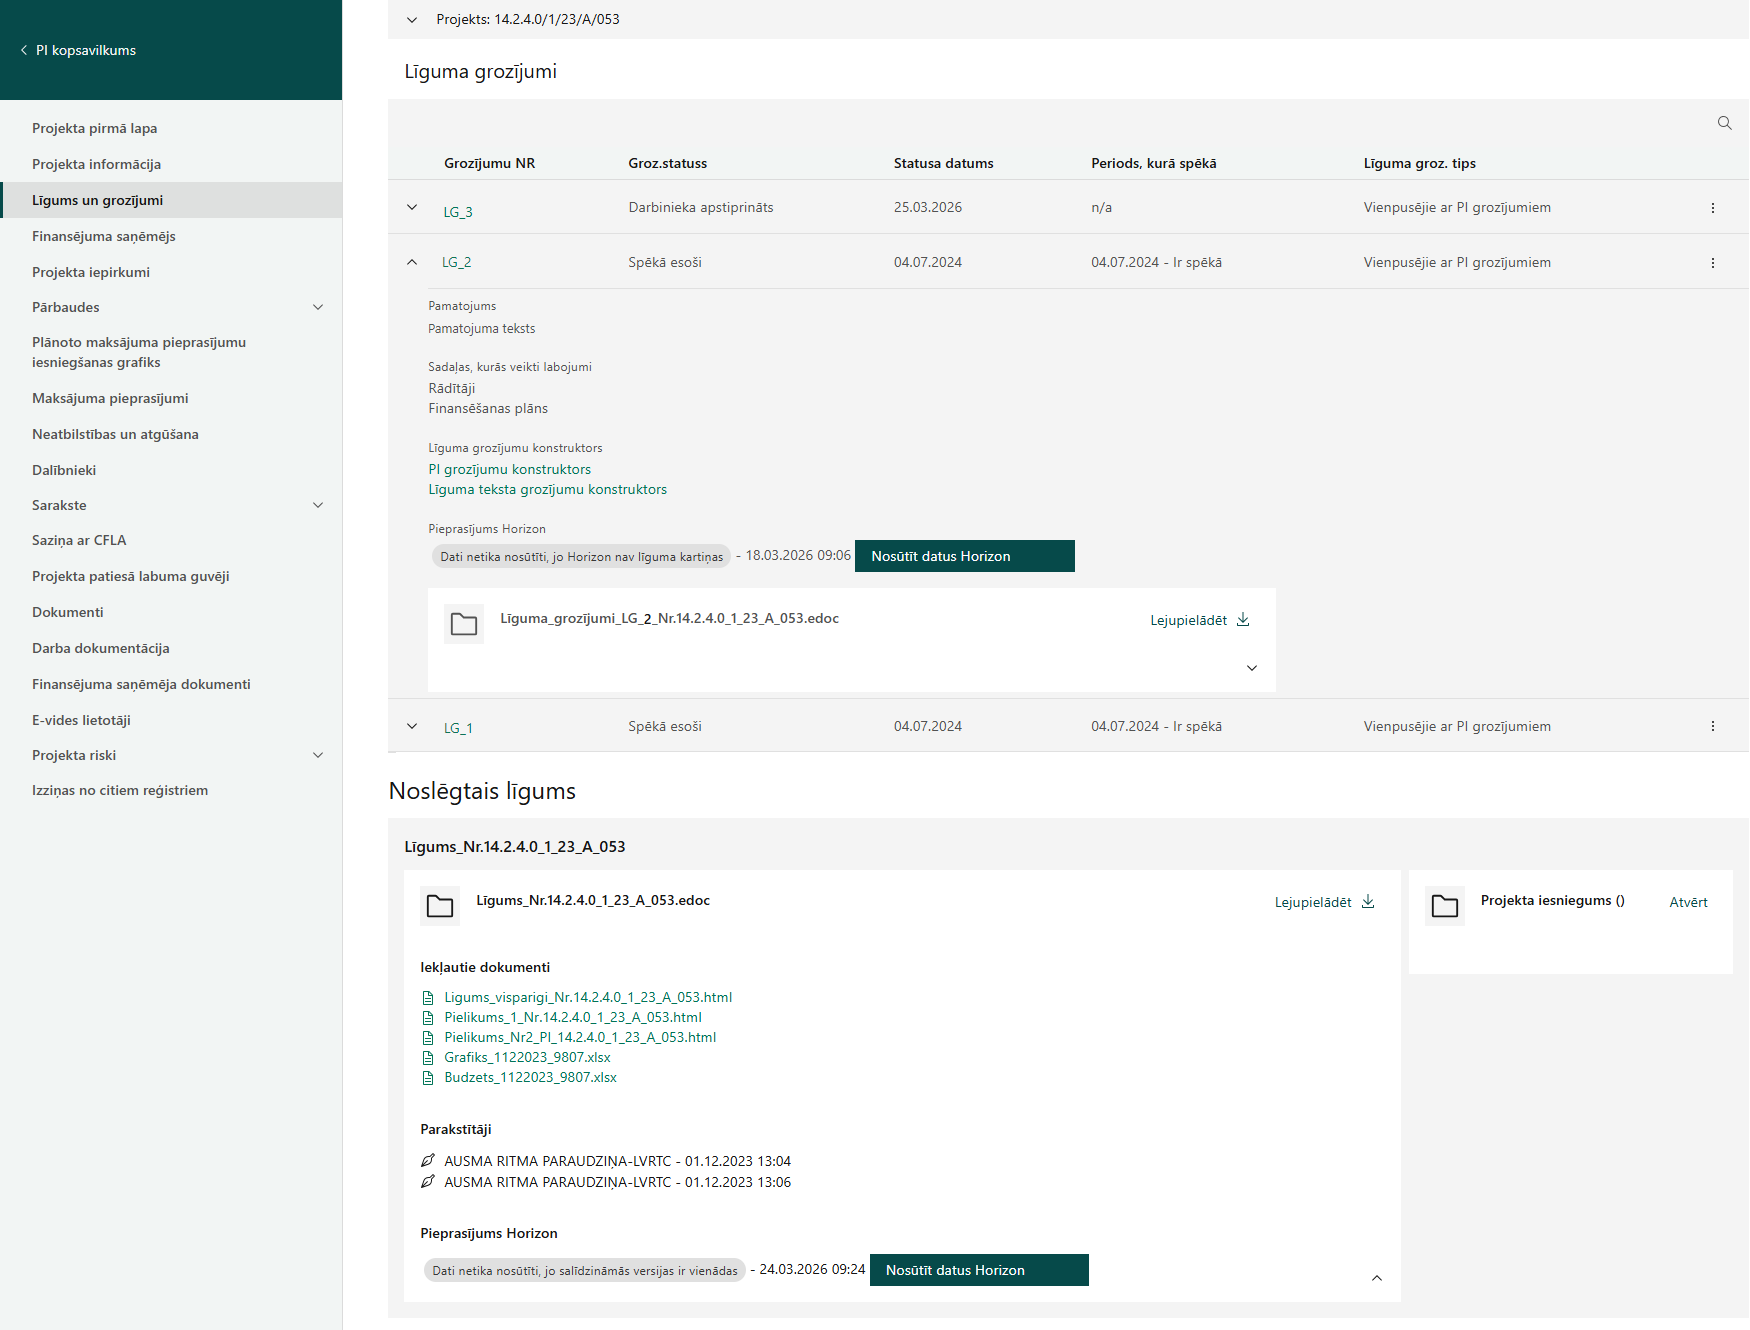Click back arrow beside PI kopsavilkums
Viewport: 1750px width, 1330px height.
pos(24,50)
